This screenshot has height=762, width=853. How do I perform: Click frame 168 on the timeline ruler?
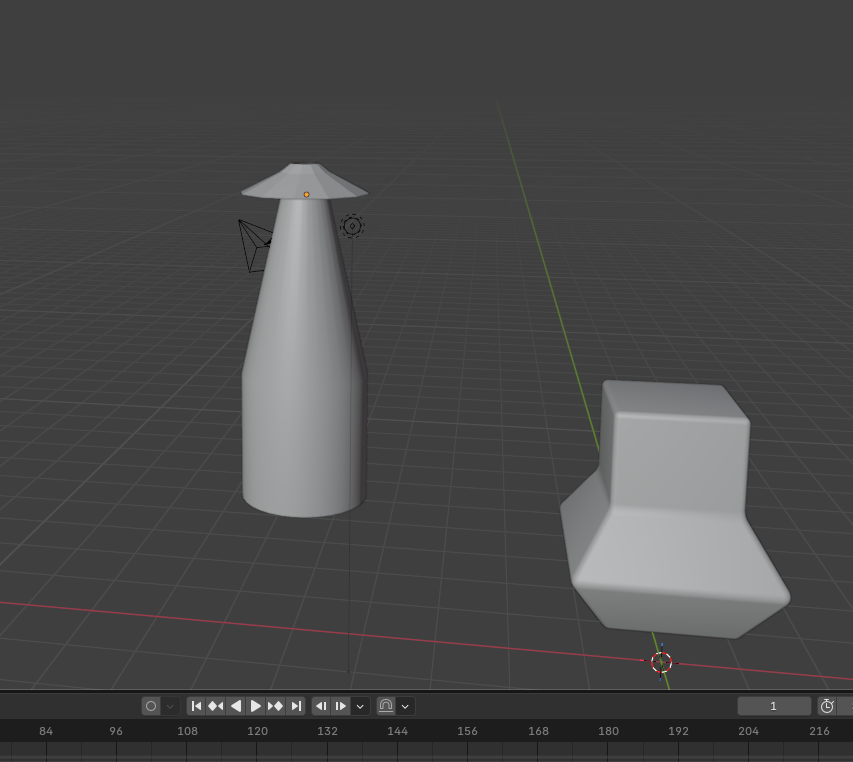538,731
